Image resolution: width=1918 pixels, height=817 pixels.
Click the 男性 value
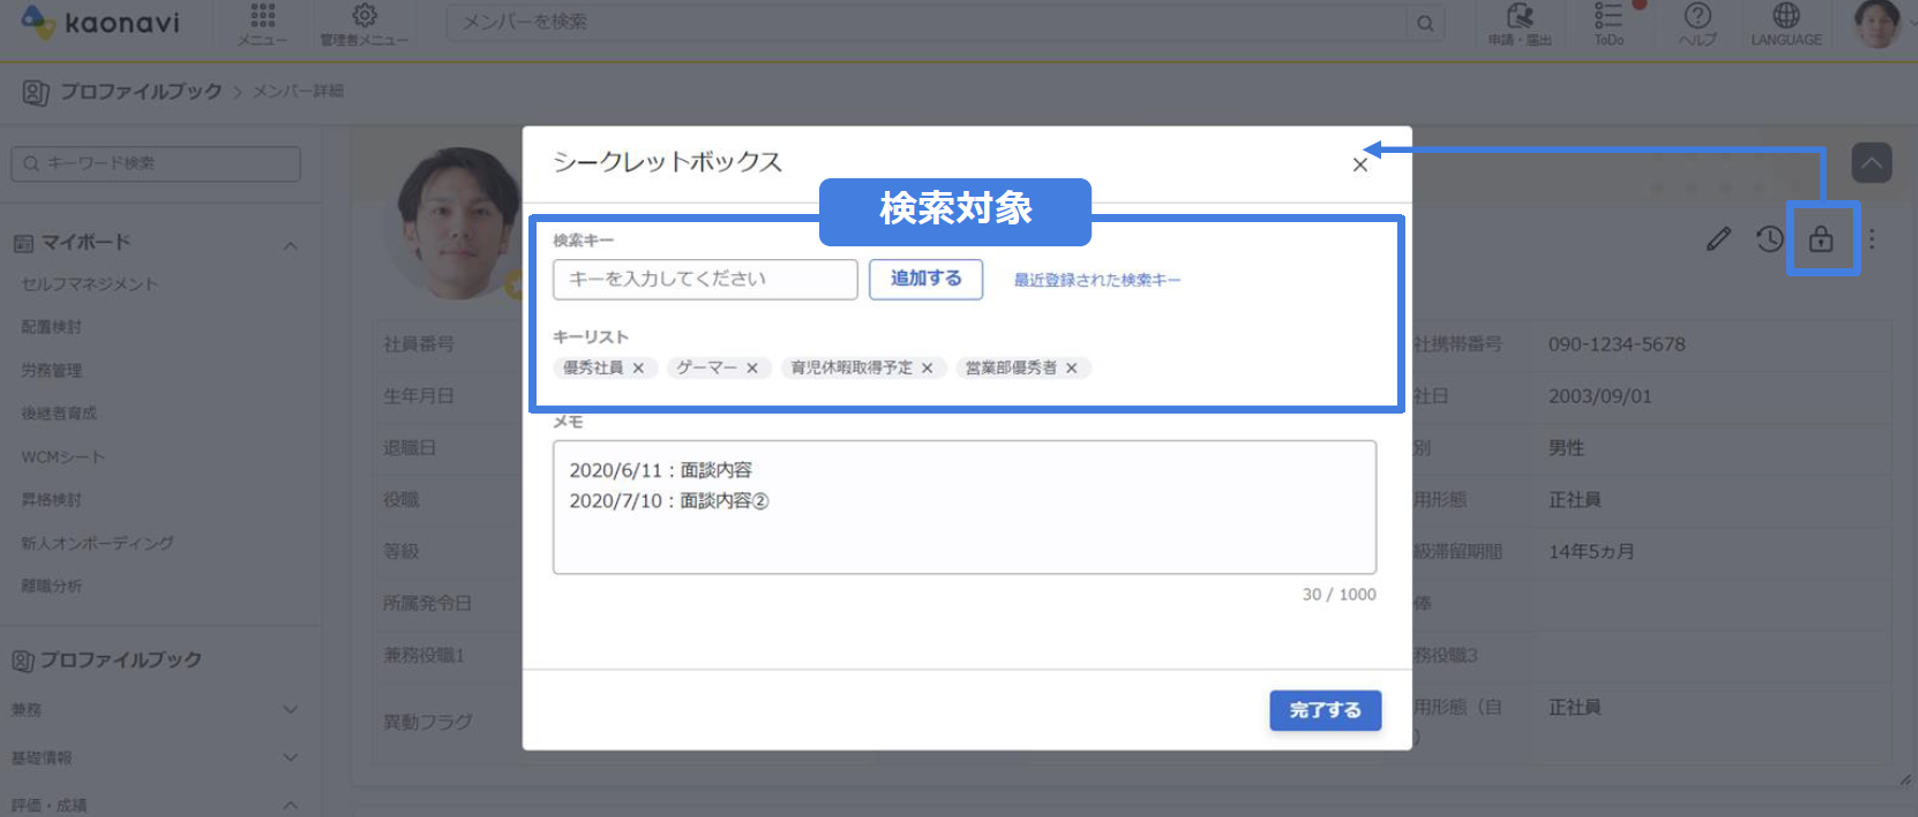(x=1566, y=448)
